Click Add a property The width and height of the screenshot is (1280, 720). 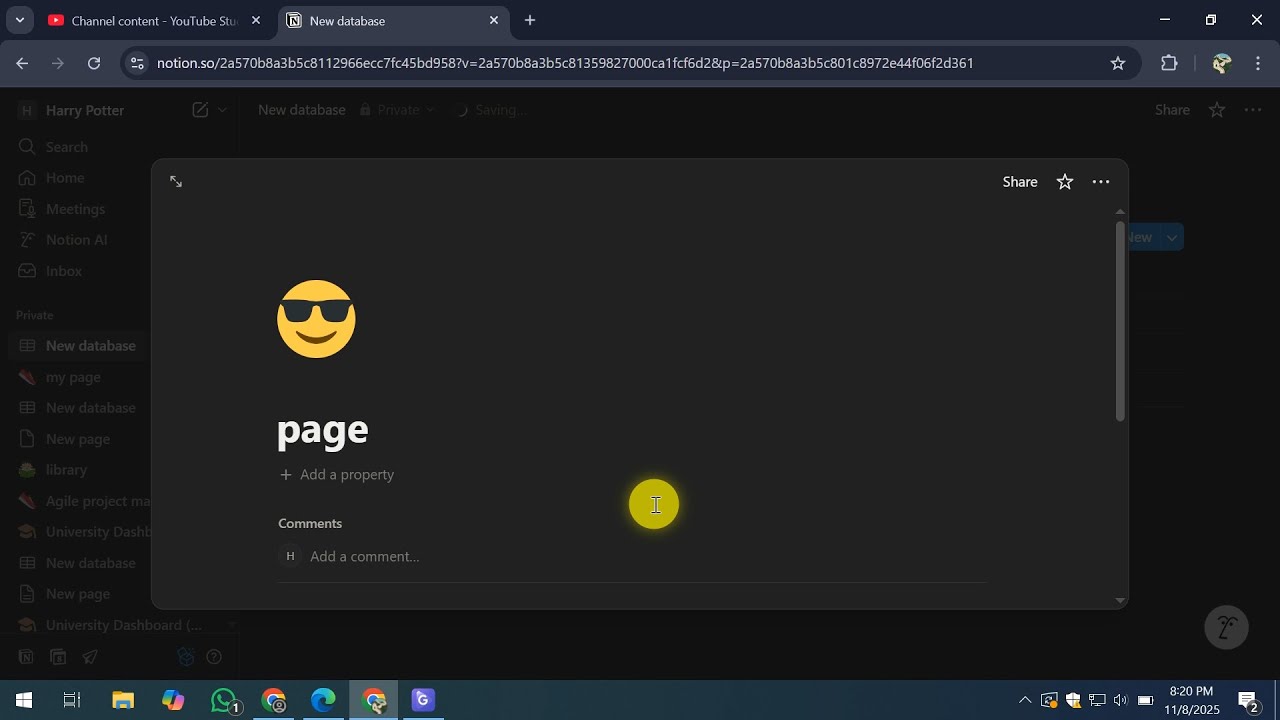[337, 474]
